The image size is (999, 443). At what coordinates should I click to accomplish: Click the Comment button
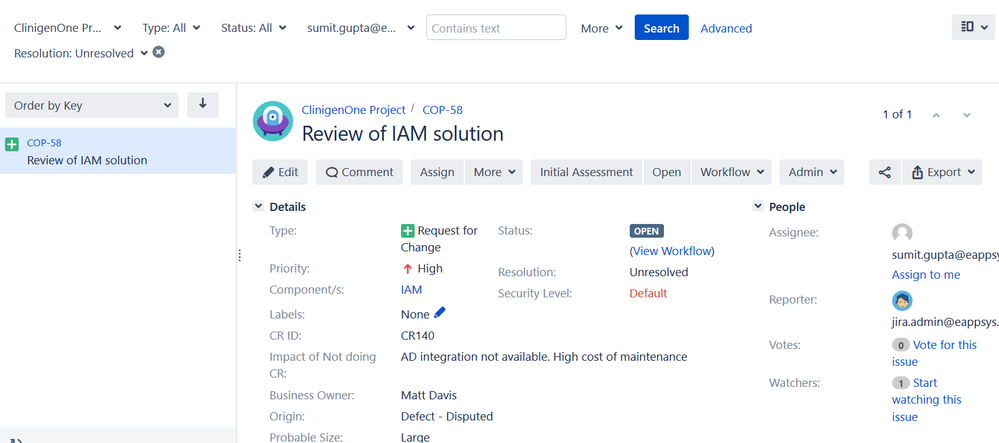[359, 172]
